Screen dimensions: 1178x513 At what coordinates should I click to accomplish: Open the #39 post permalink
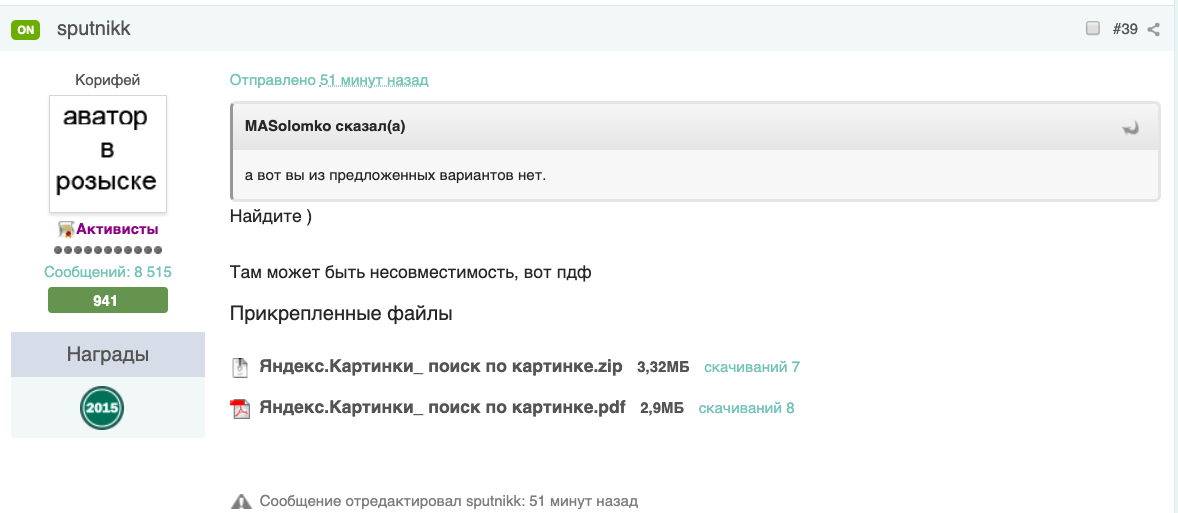1125,29
